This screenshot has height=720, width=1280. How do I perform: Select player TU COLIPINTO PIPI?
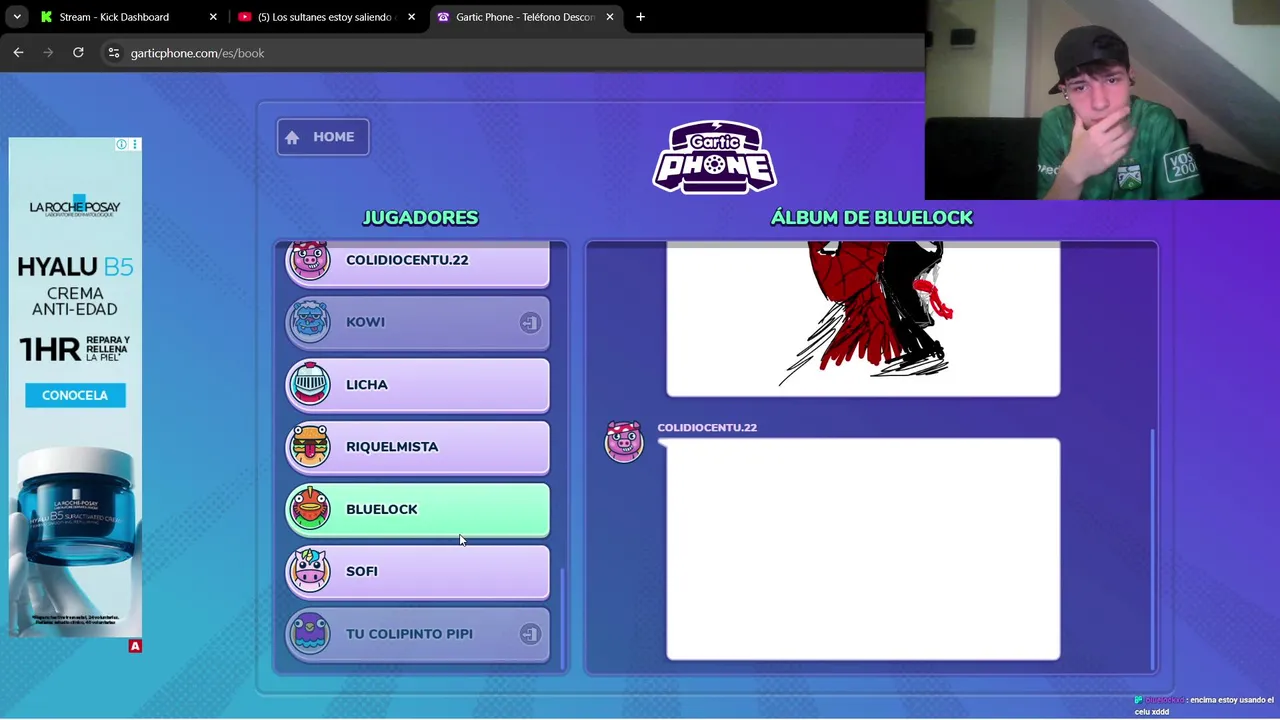[418, 634]
